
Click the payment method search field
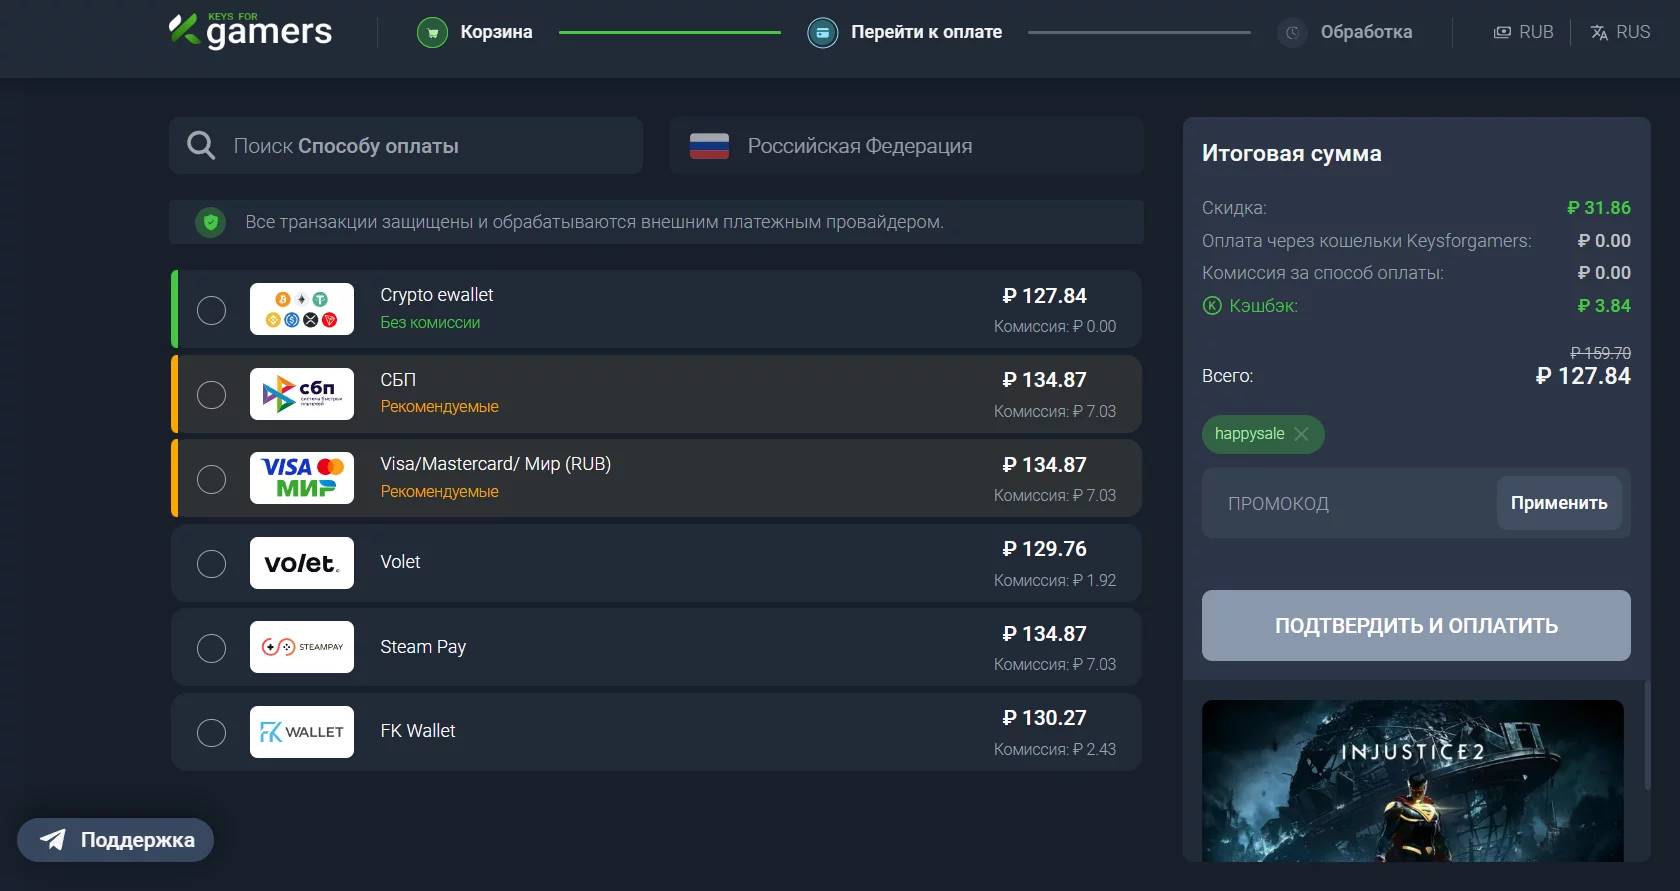[406, 146]
